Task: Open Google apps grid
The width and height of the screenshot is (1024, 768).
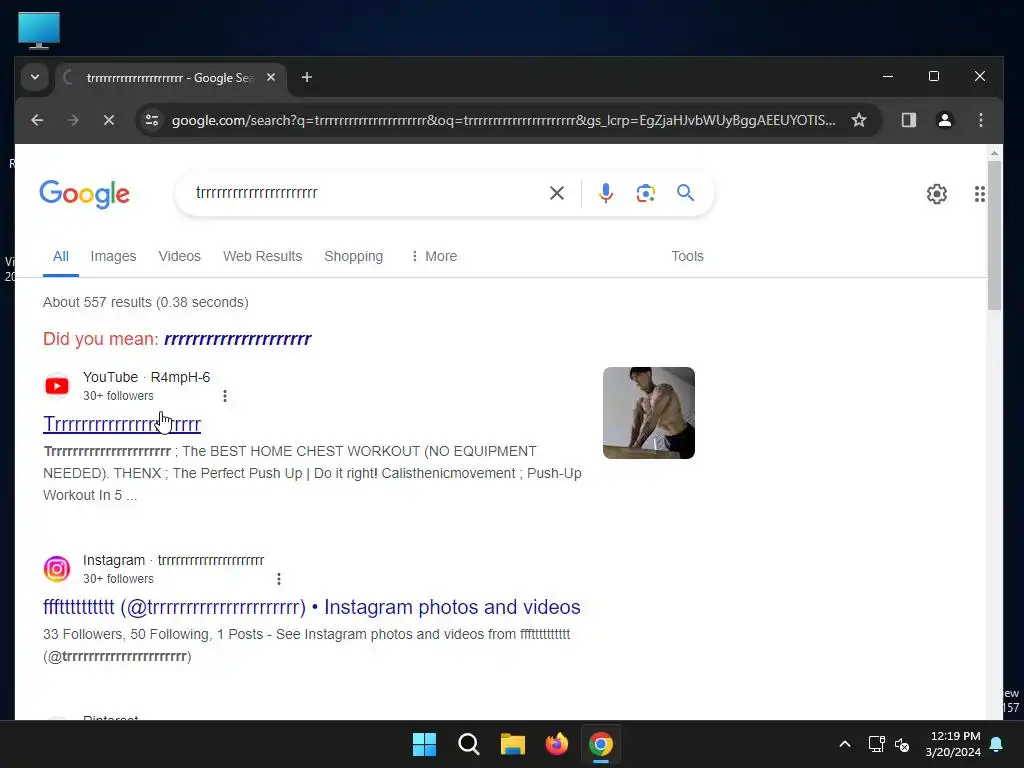Action: [979, 194]
